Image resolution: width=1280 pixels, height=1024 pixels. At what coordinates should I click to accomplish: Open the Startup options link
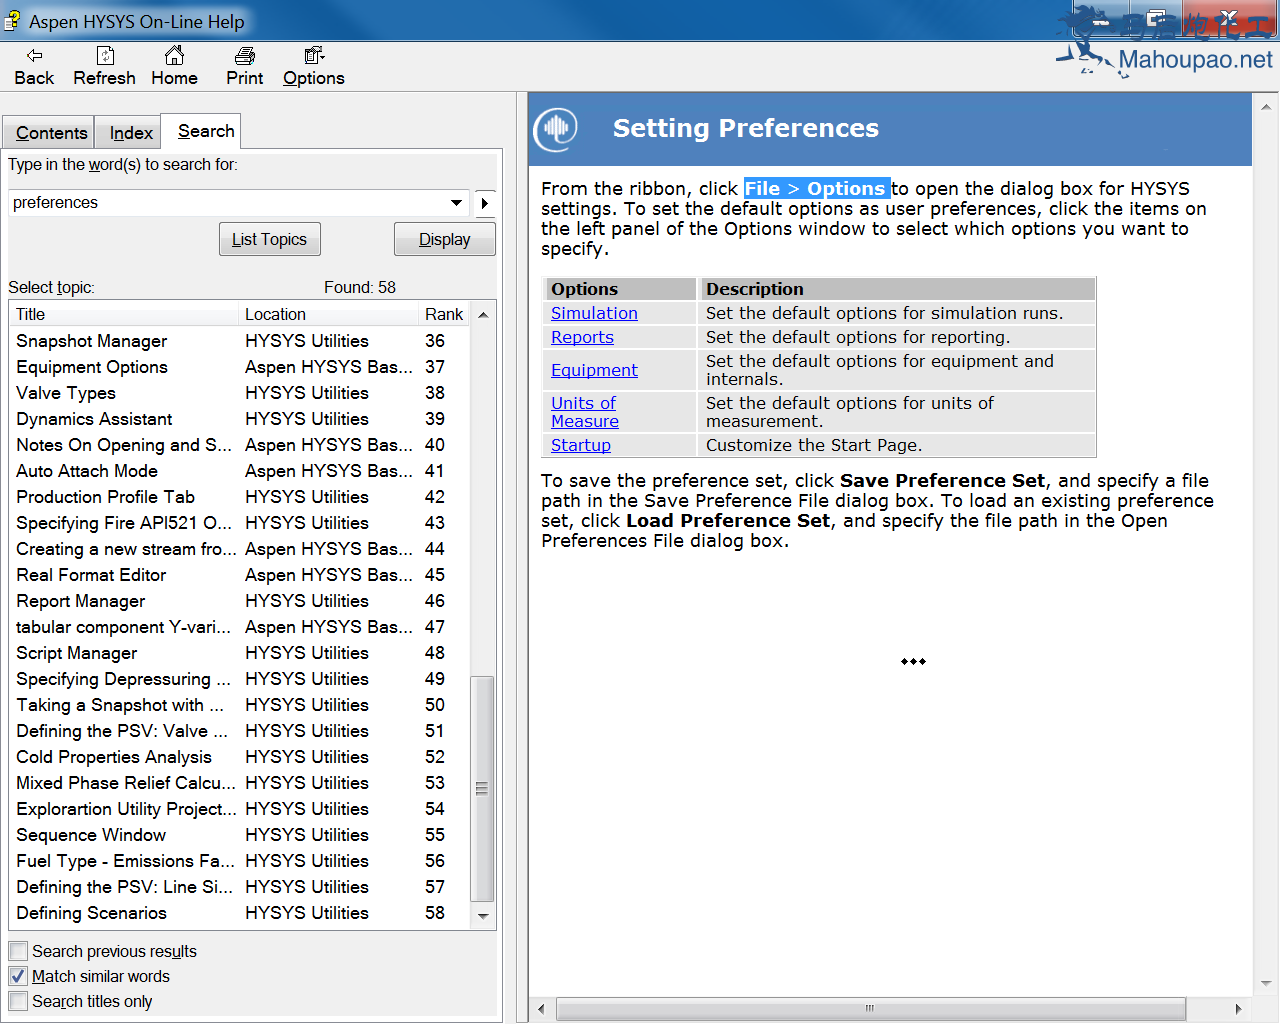[x=581, y=445]
